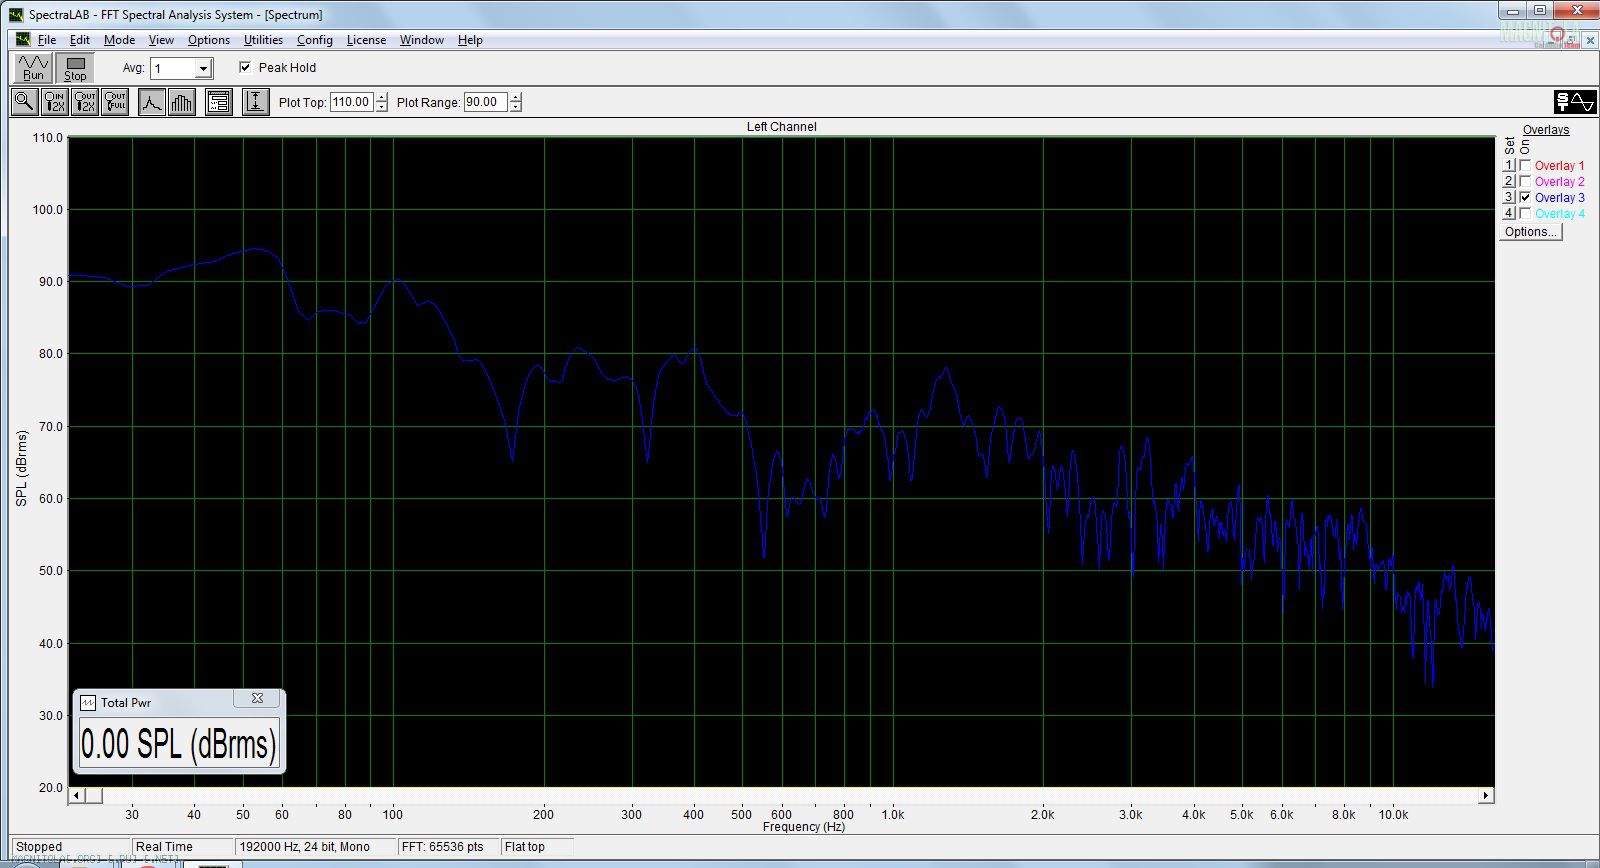1600x868 pixels.
Task: Toggle the Peak Hold checkbox
Action: click(245, 67)
